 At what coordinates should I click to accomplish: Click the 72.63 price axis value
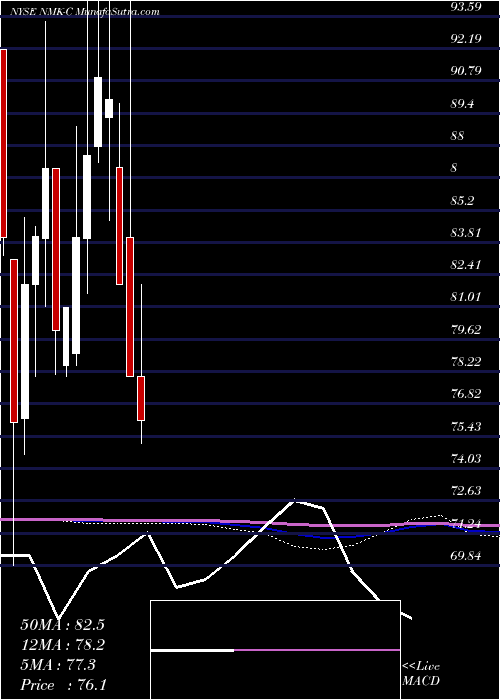(x=465, y=491)
